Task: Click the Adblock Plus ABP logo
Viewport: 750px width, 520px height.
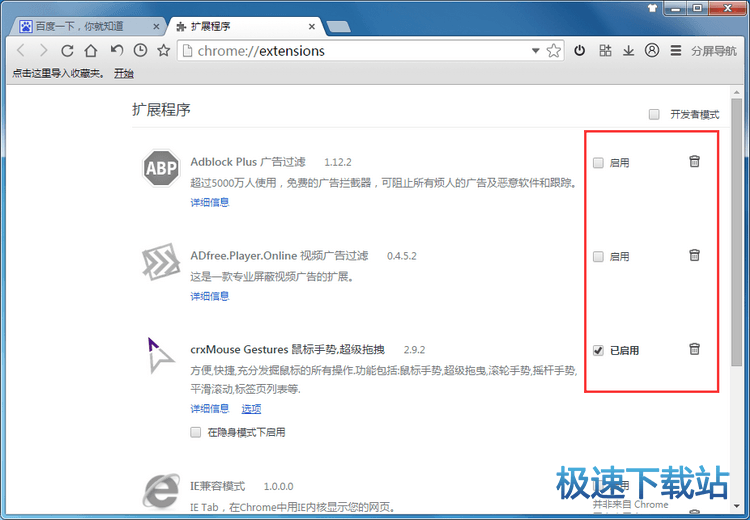Action: click(162, 168)
